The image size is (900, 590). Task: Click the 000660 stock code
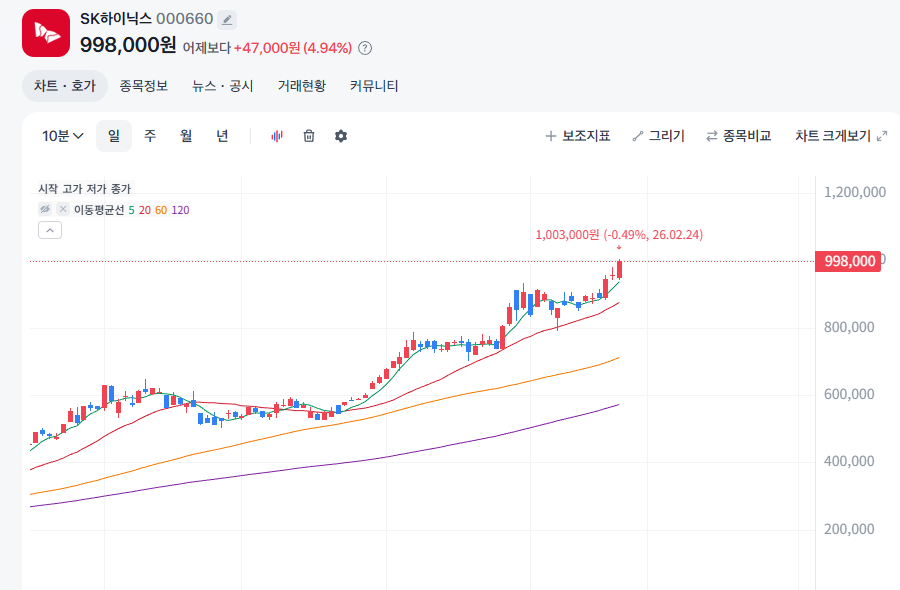(x=185, y=19)
